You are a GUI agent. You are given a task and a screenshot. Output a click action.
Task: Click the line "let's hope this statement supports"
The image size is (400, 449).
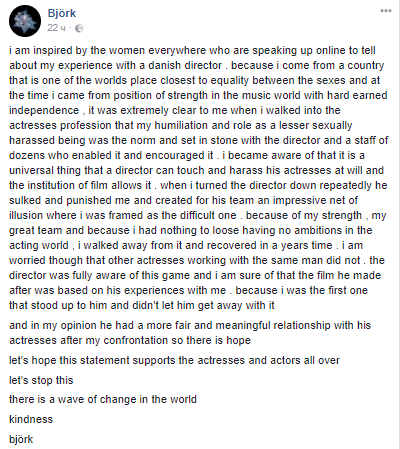[174, 360]
